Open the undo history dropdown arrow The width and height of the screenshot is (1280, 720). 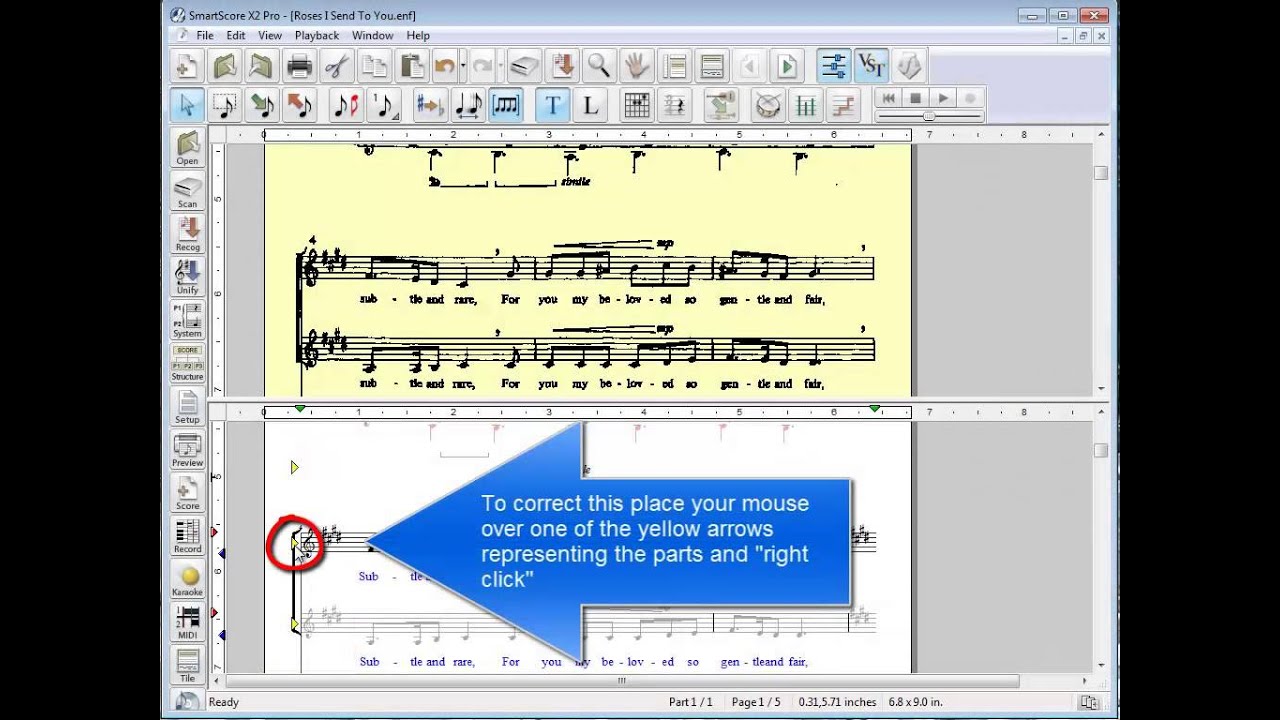click(x=462, y=66)
